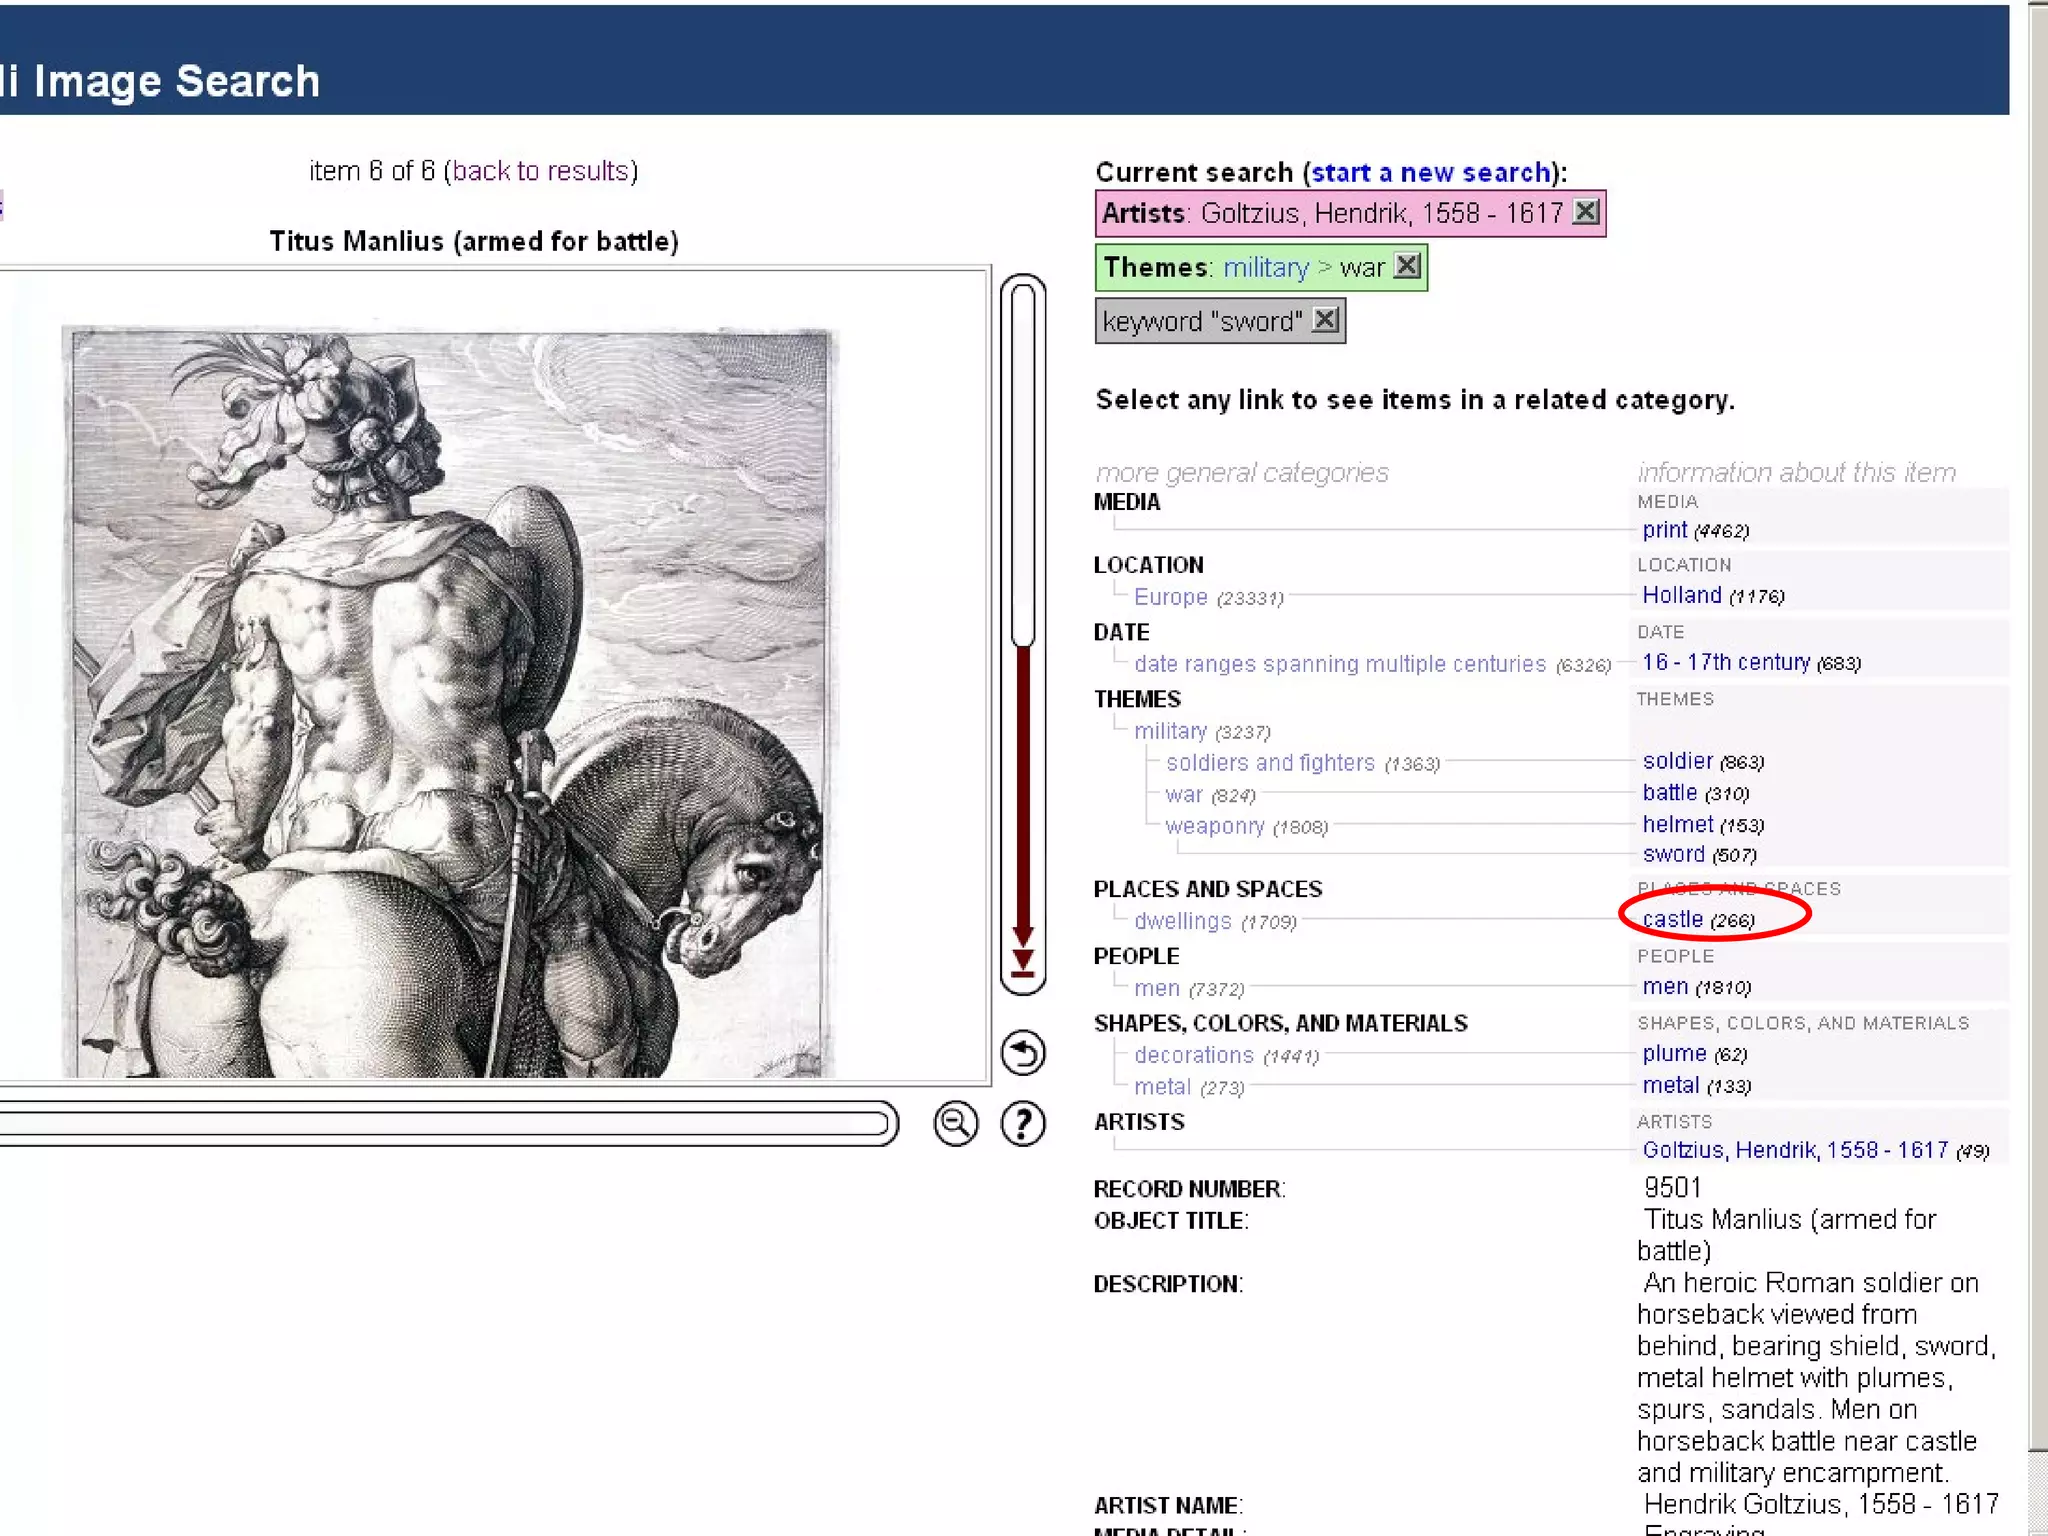Click the reset rotation arrow icon

tap(1023, 1053)
